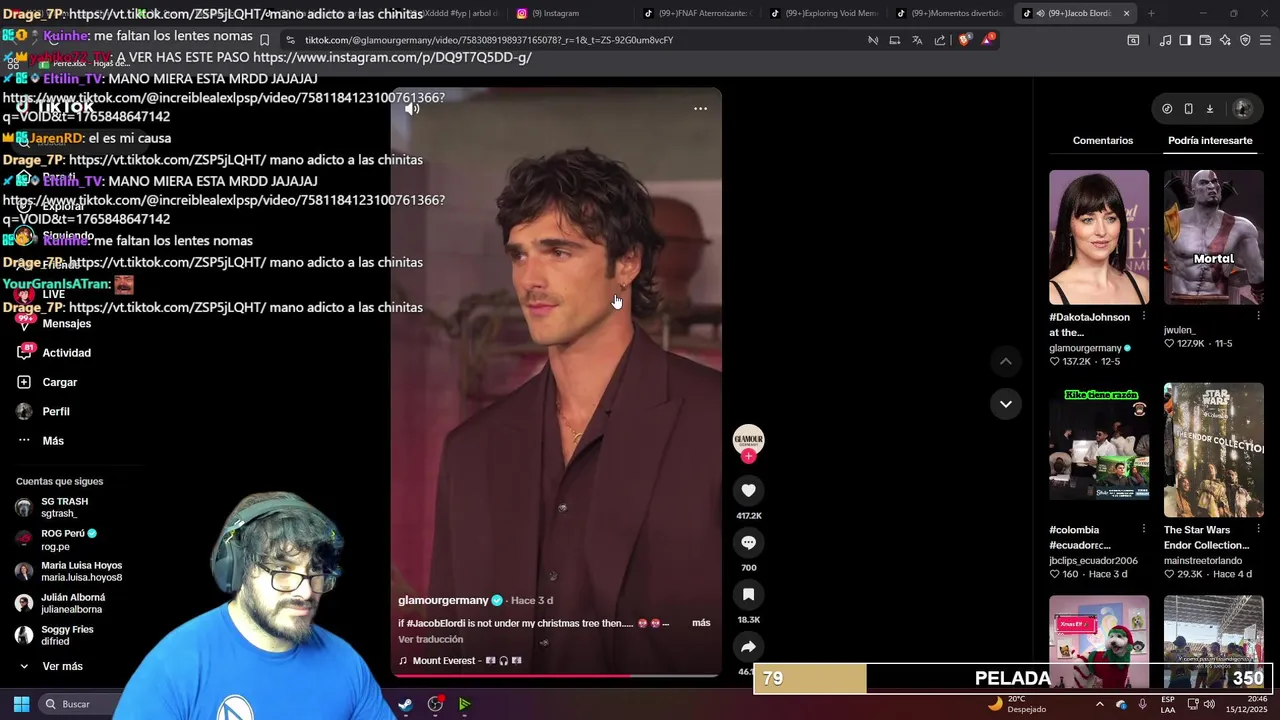Open profile avatar in top-right pill
Image resolution: width=1280 pixels, height=720 pixels.
click(1242, 109)
